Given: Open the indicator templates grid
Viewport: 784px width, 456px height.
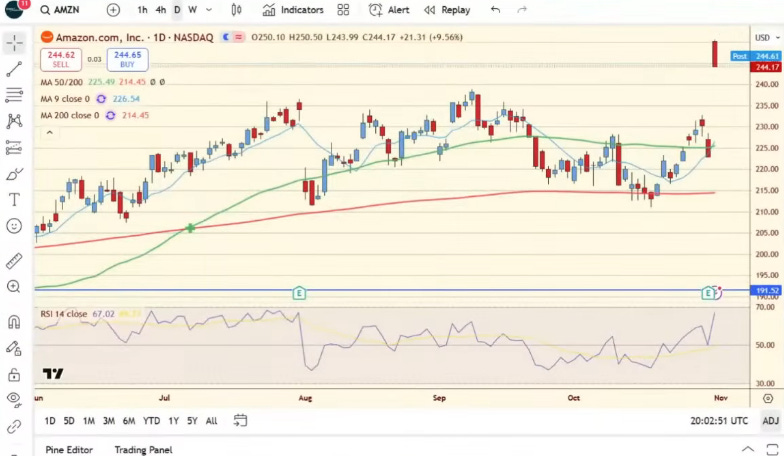Looking at the screenshot, I should click(343, 10).
